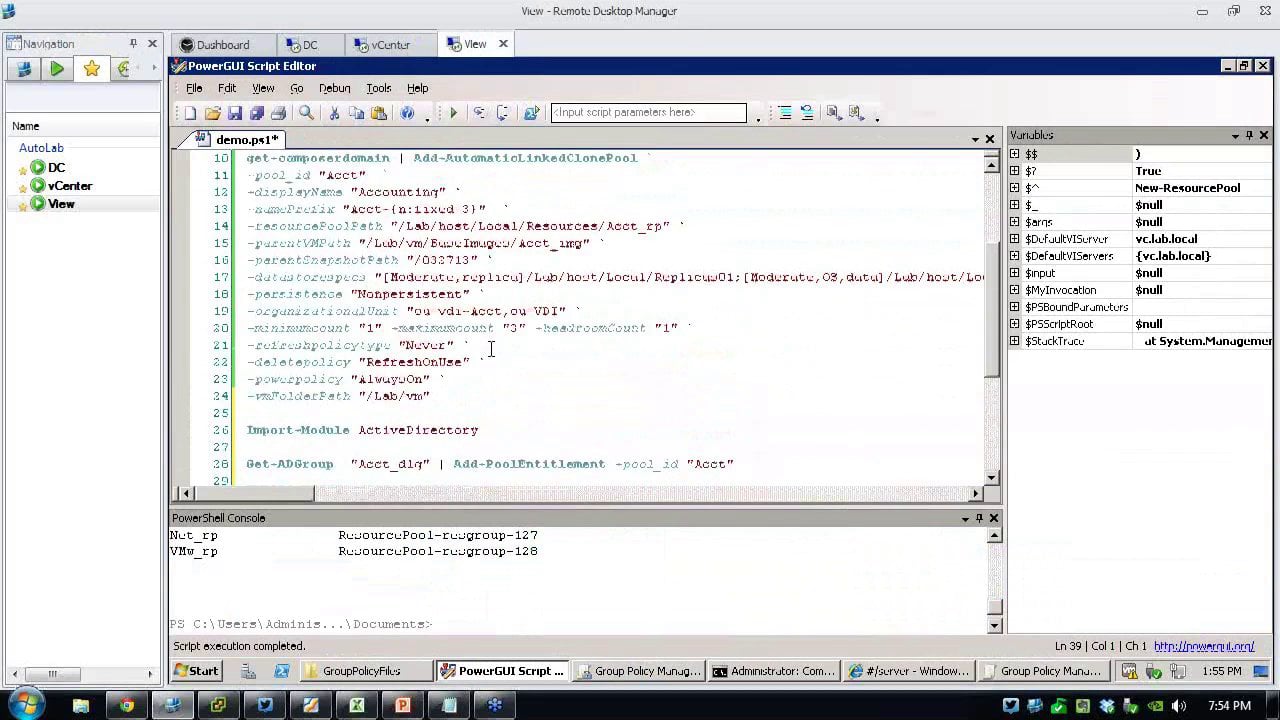Close the demo.ps1 document with the X
Viewport: 1280px width, 720px height.
tap(990, 139)
